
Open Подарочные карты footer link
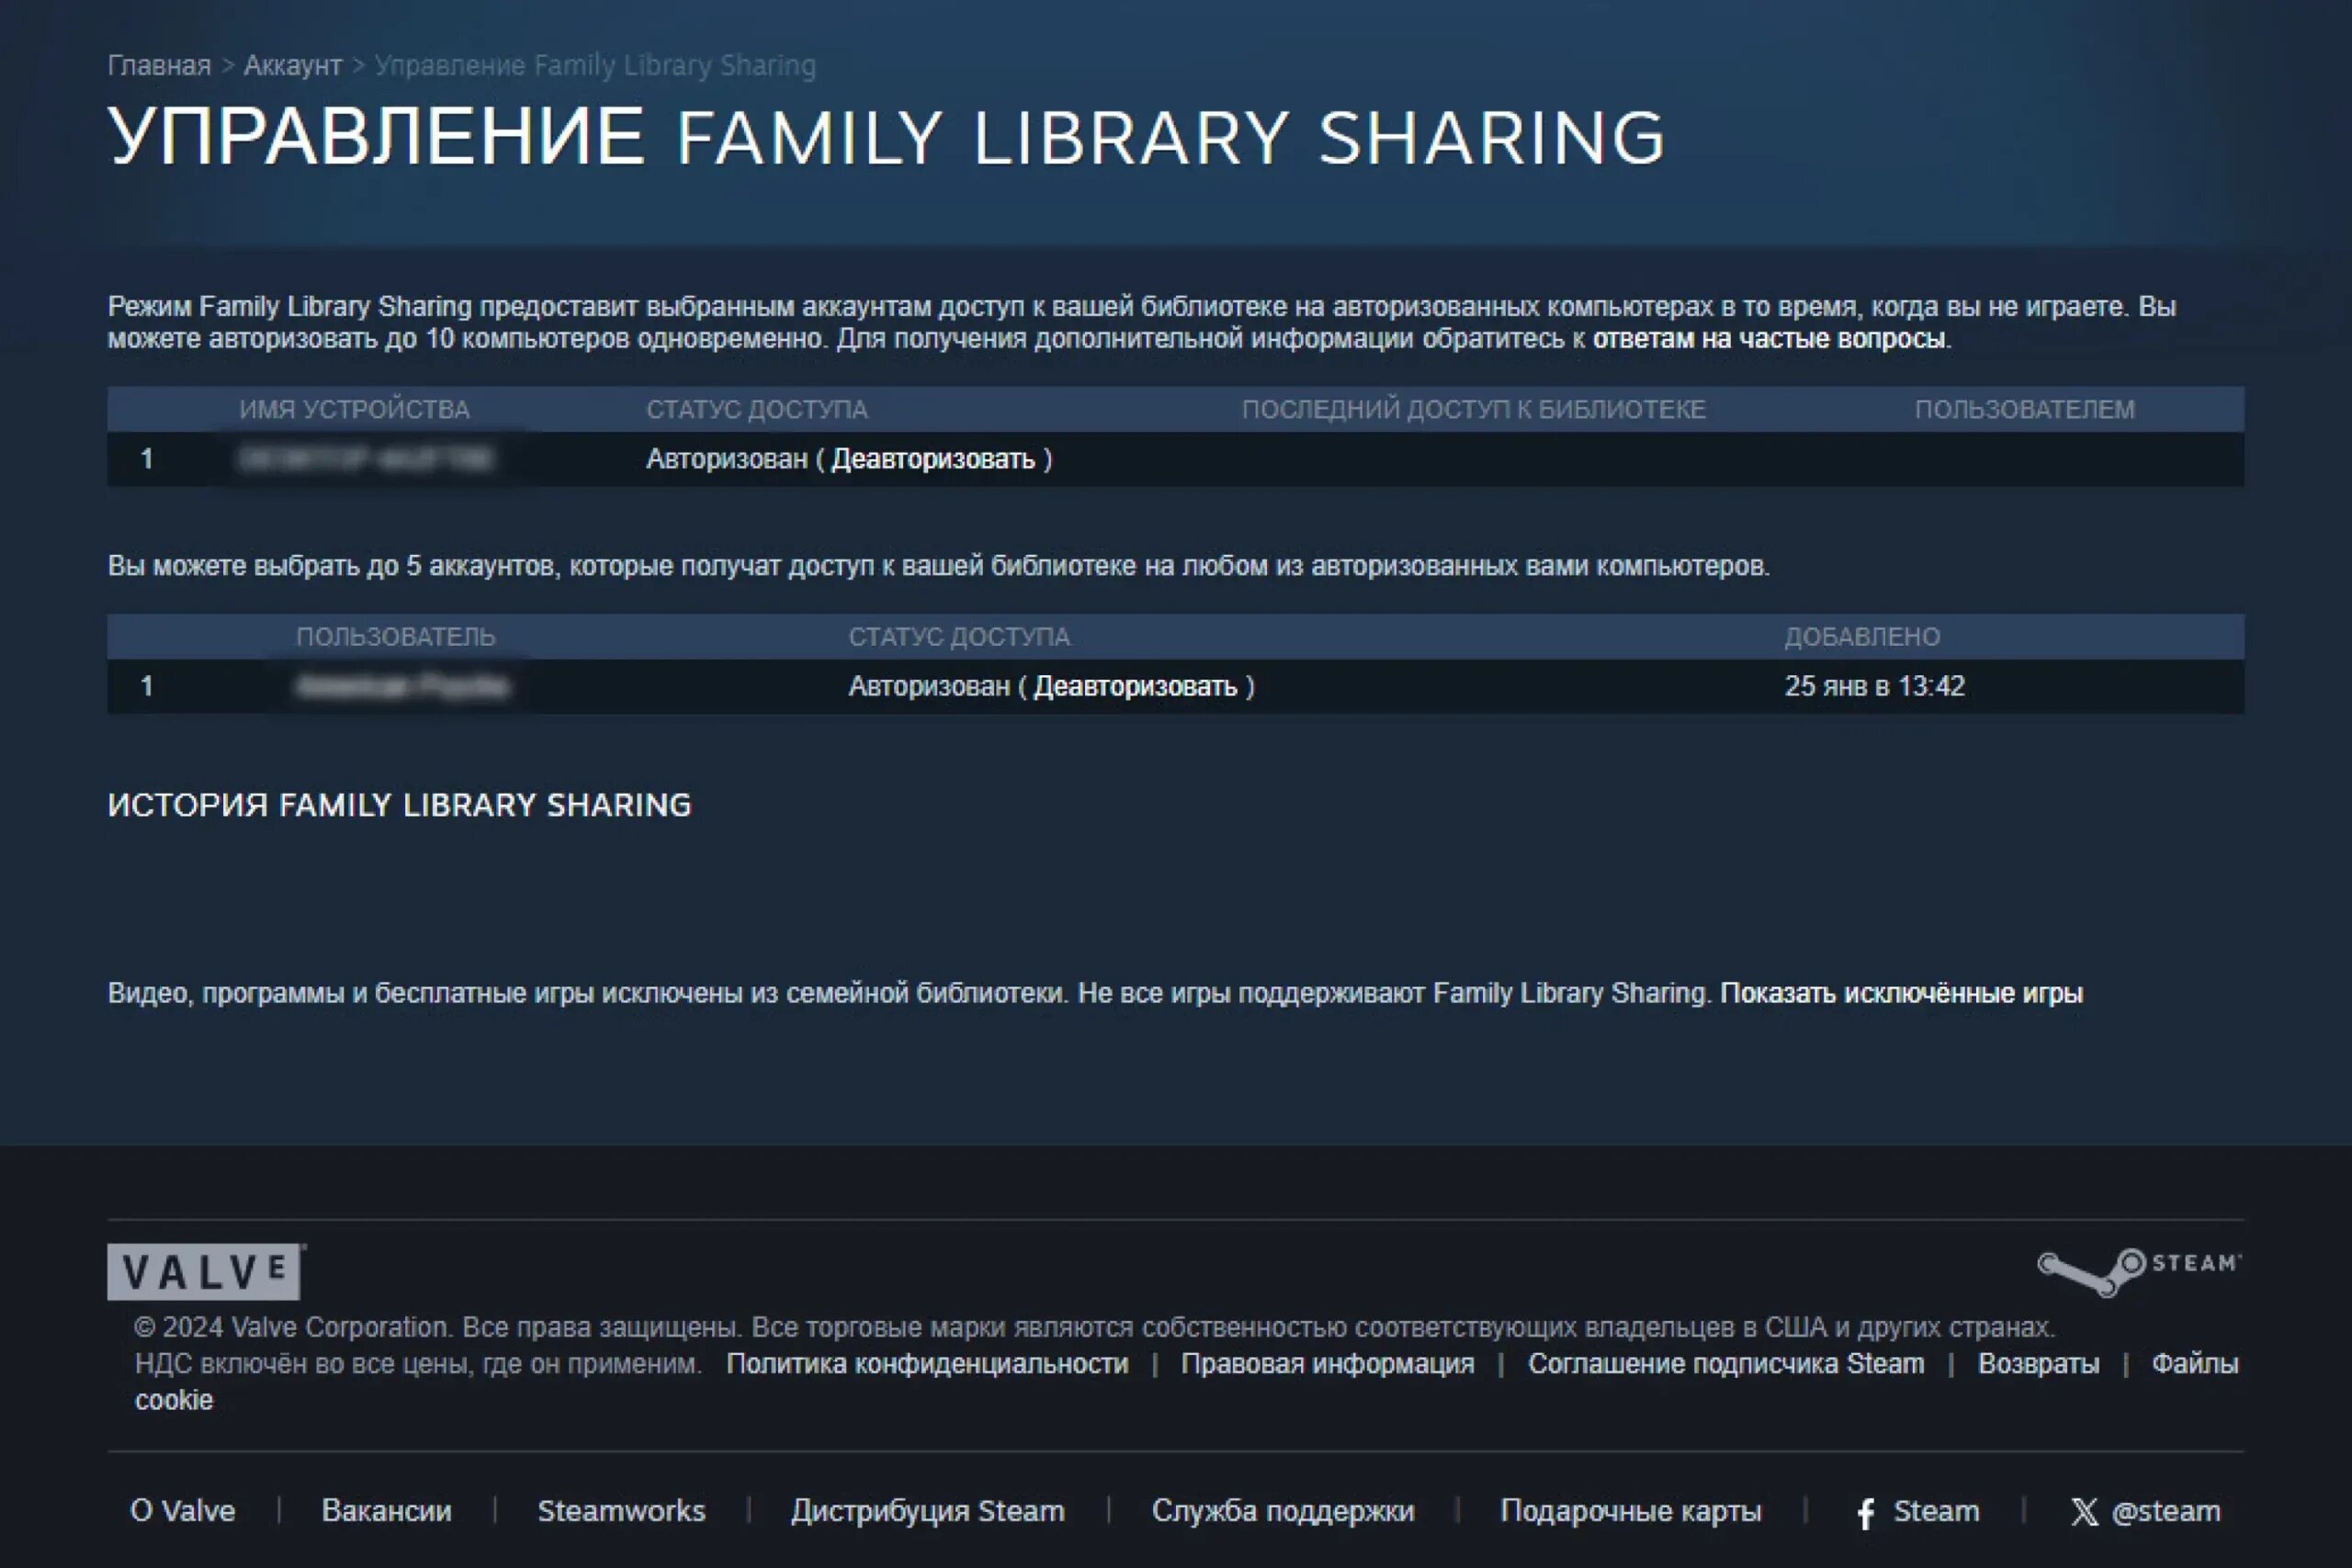1630,1510
